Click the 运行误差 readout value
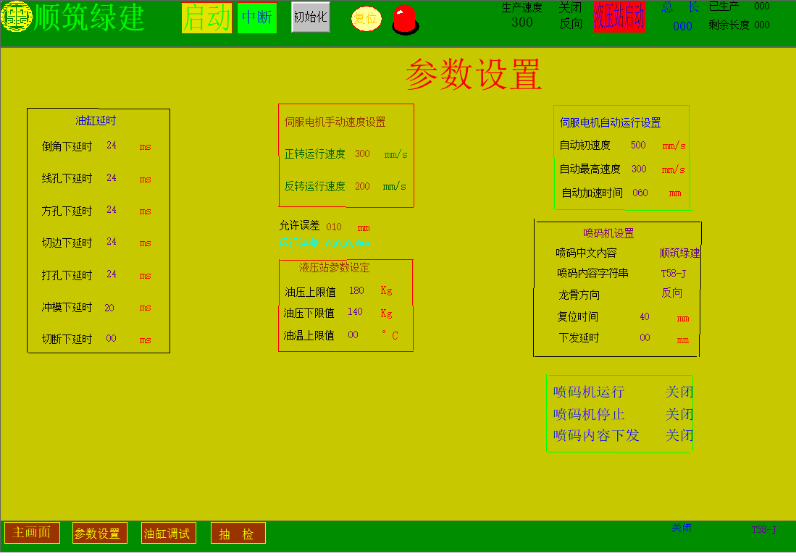The height and width of the screenshot is (556, 796). [x=347, y=244]
